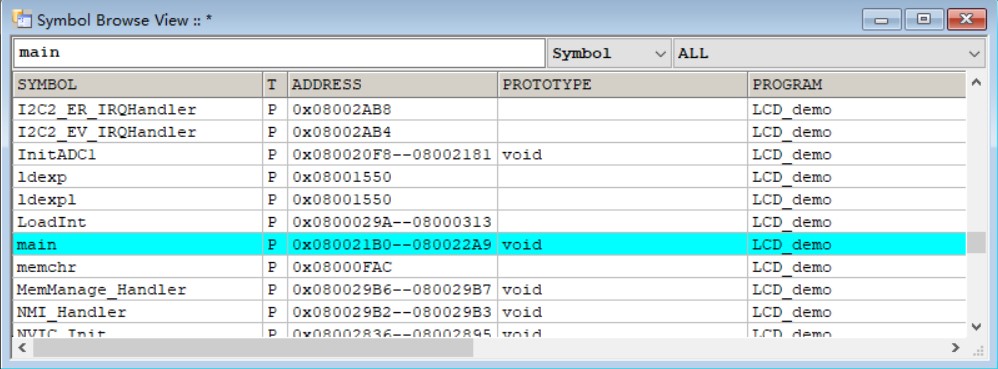The height and width of the screenshot is (369, 998).
Task: Open the Symbol filter type dropdown
Action: 608,53
